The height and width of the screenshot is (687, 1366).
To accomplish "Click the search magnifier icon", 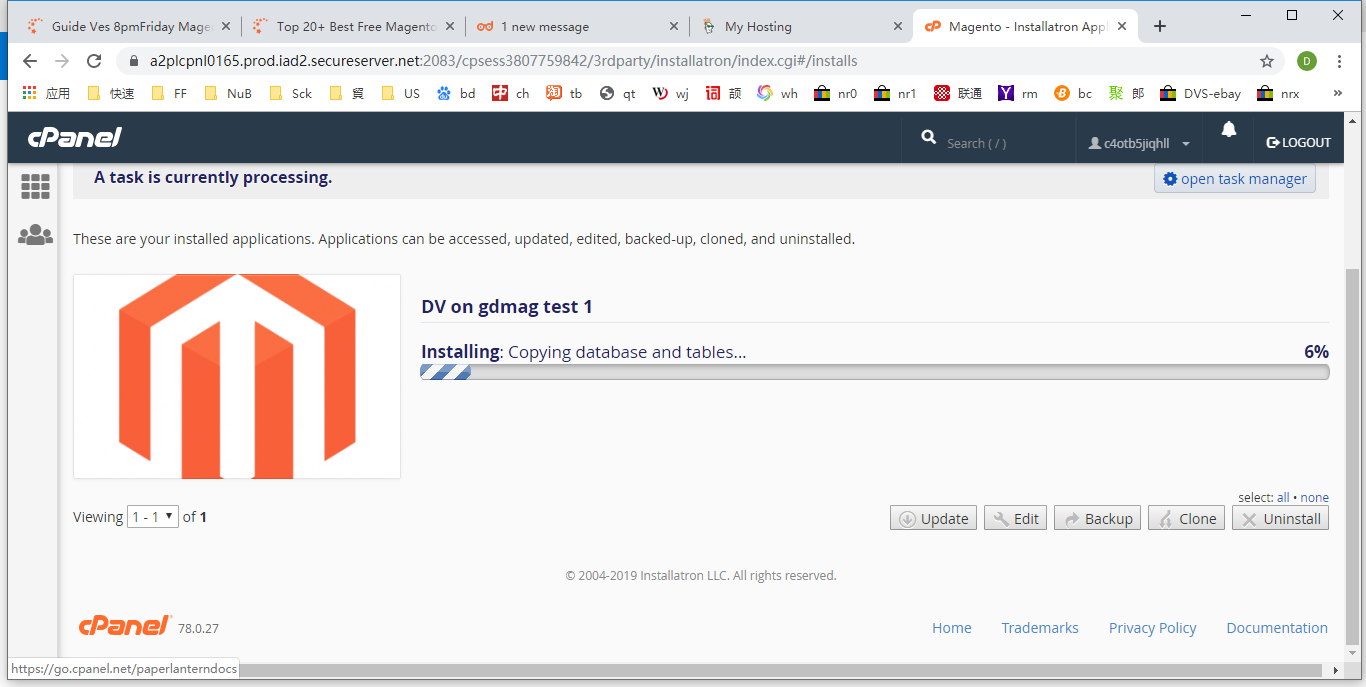I will [929, 137].
